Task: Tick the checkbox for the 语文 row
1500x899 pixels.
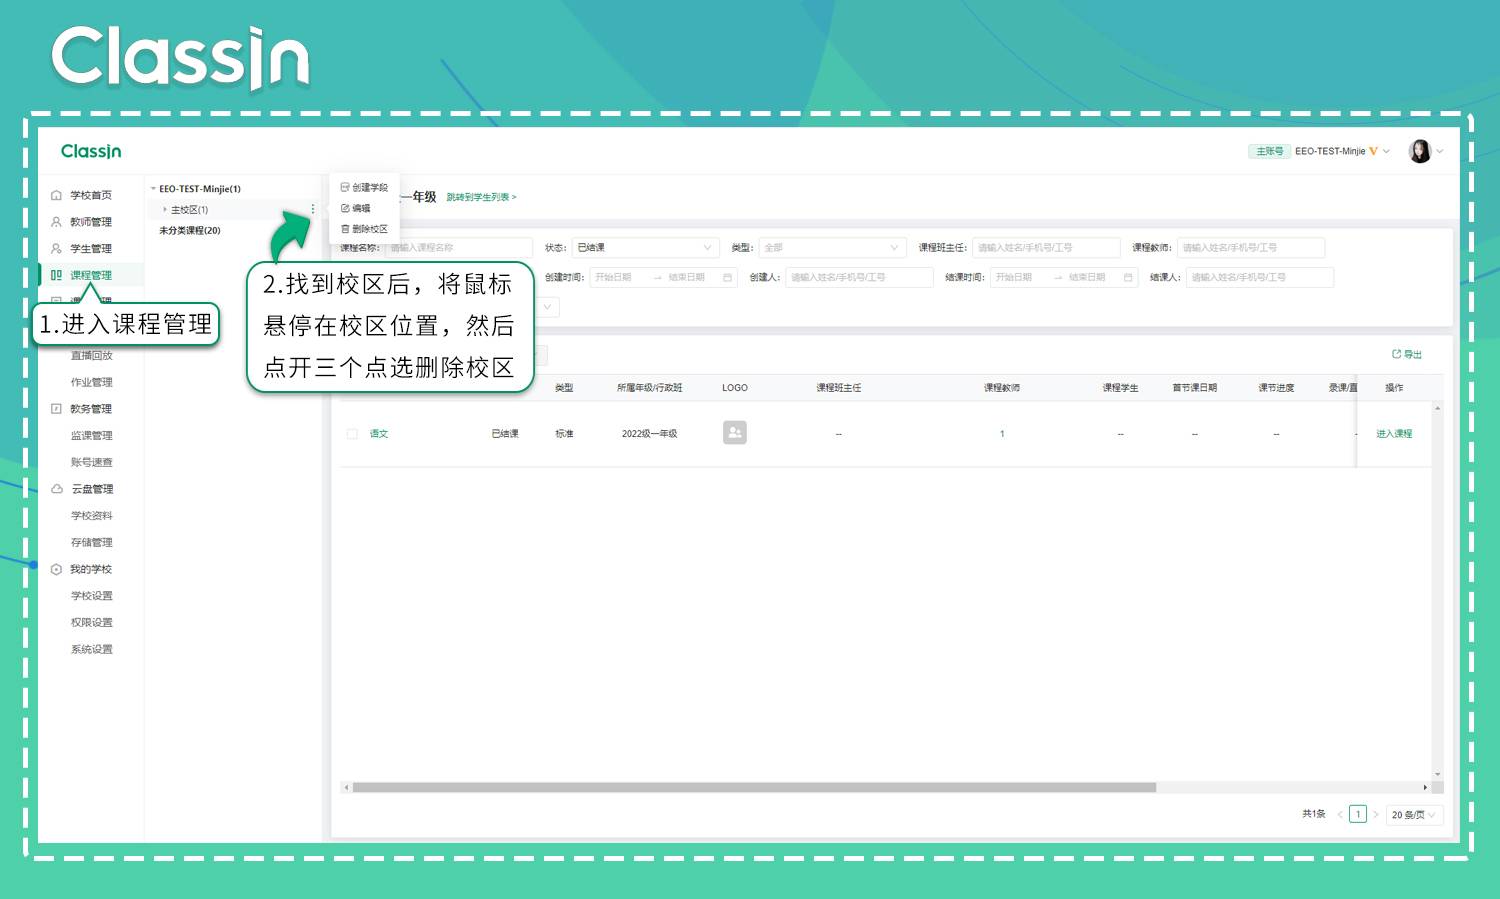Action: [352, 434]
